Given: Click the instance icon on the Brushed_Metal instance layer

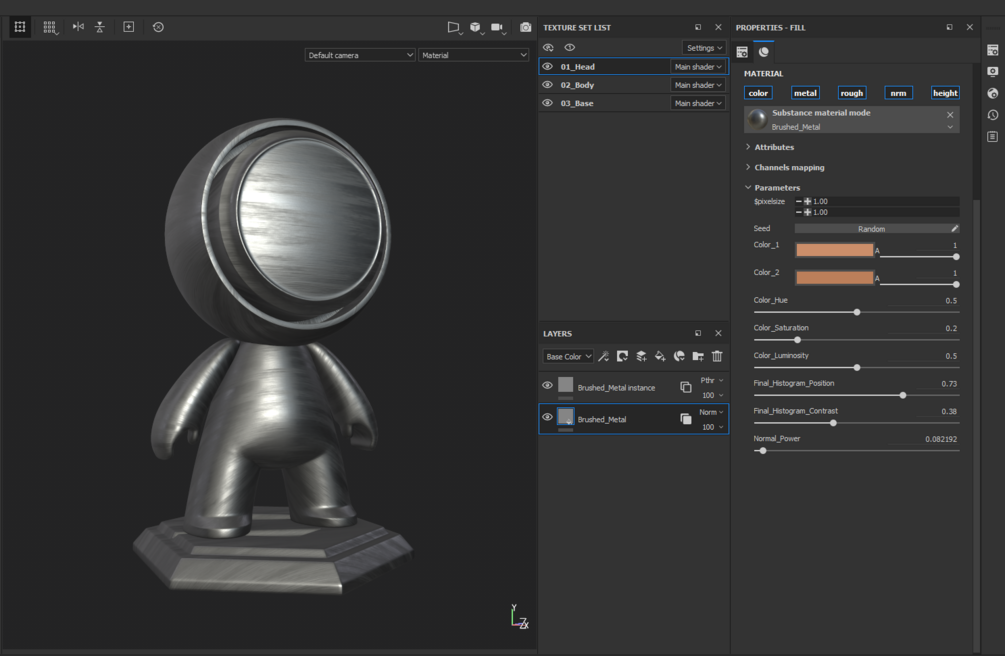Looking at the screenshot, I should point(686,387).
